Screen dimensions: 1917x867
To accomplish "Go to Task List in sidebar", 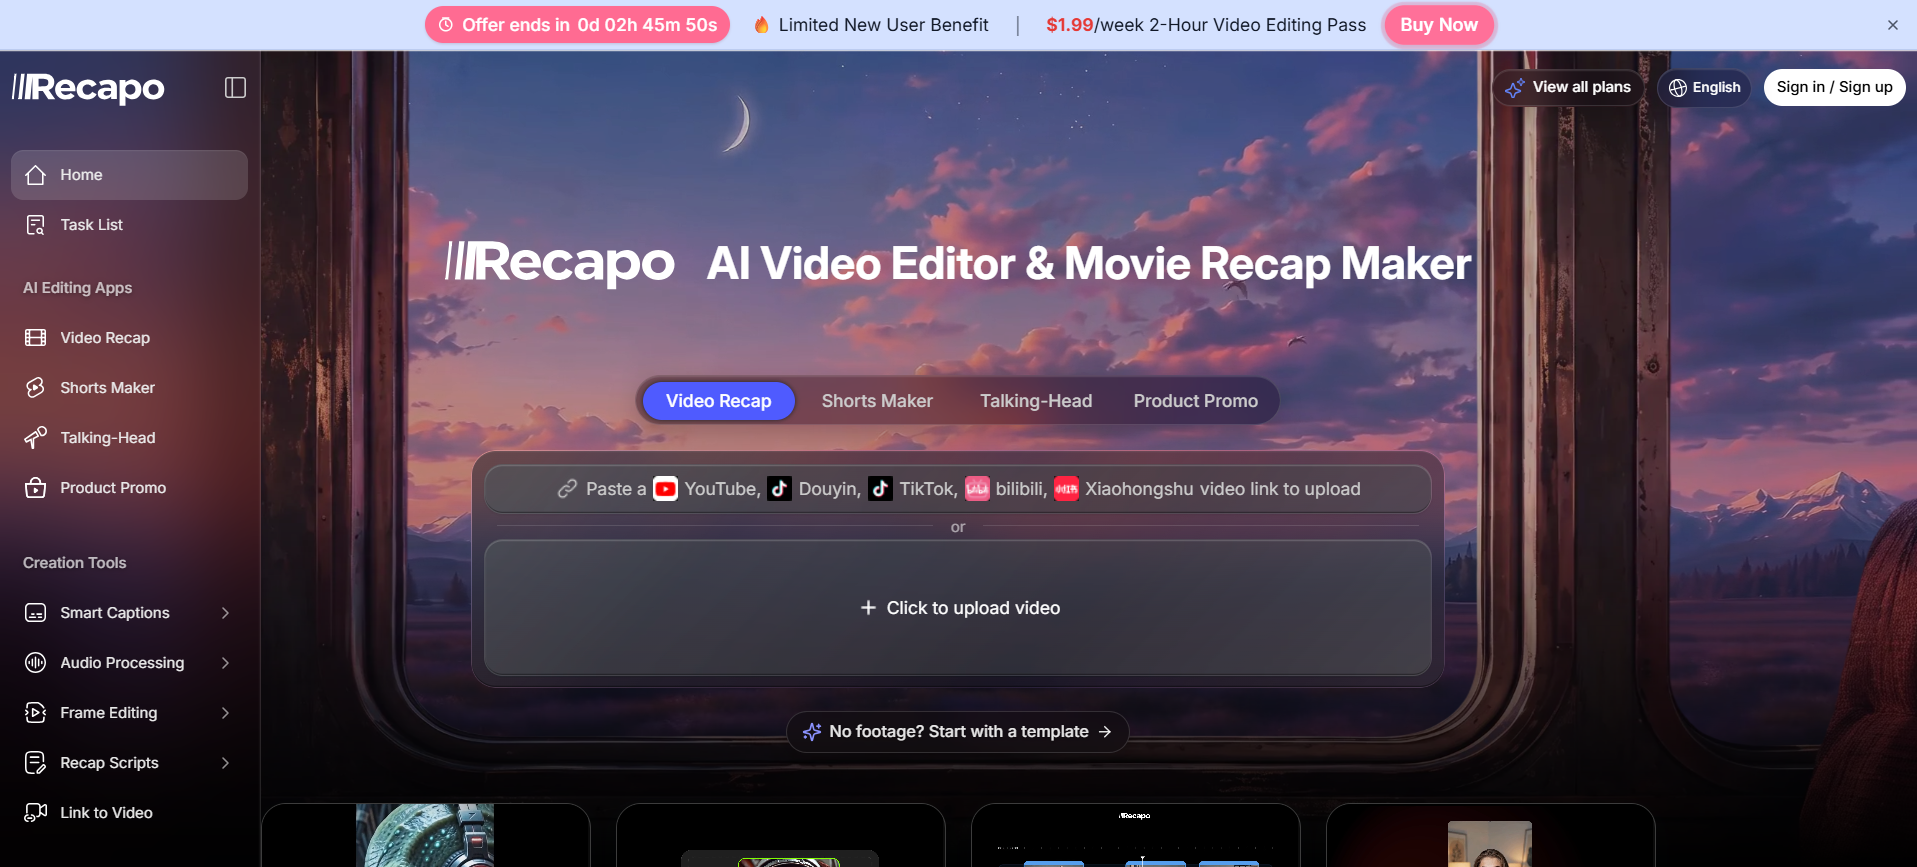I will click(x=130, y=225).
